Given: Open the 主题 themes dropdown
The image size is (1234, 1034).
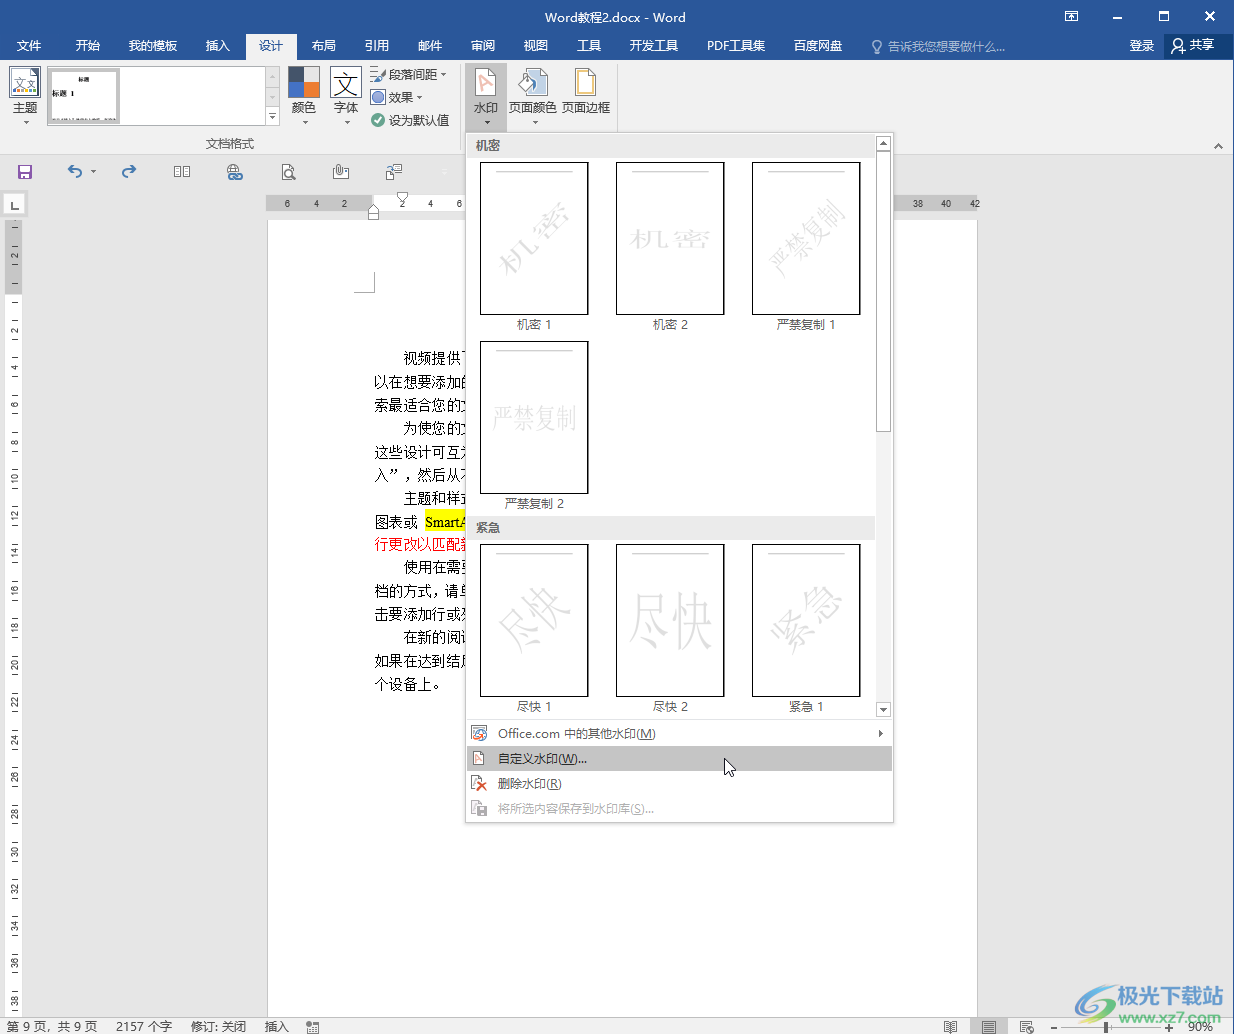Looking at the screenshot, I should coord(25,96).
